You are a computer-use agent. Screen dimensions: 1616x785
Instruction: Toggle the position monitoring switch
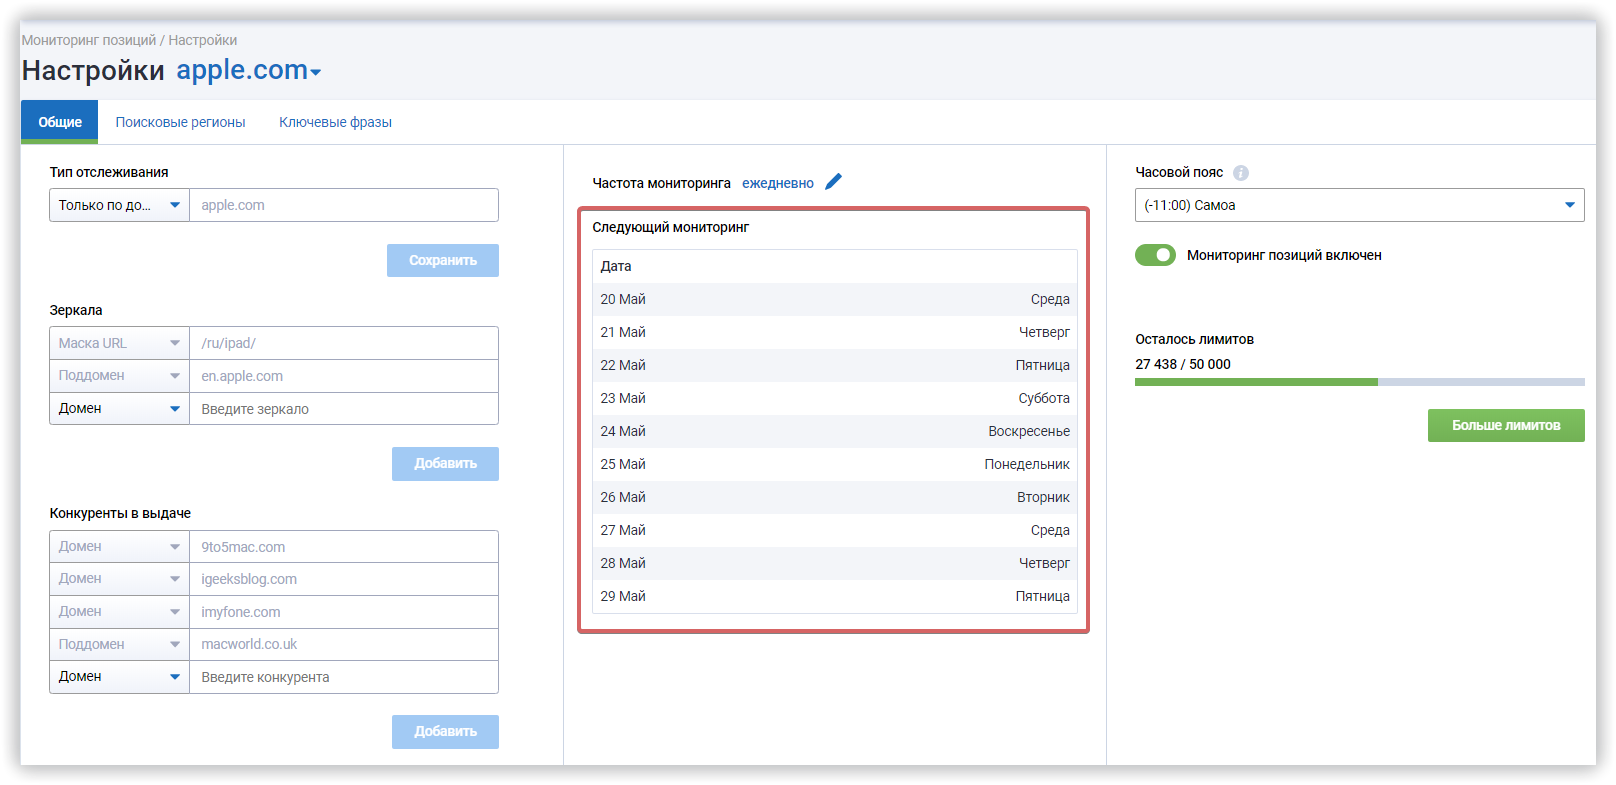1155,255
